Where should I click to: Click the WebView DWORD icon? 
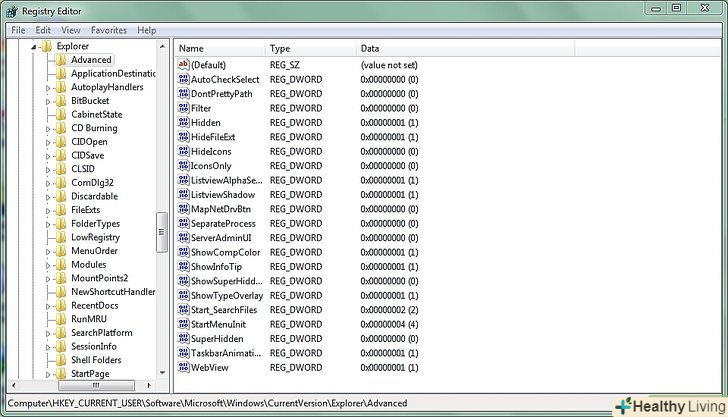(183, 367)
